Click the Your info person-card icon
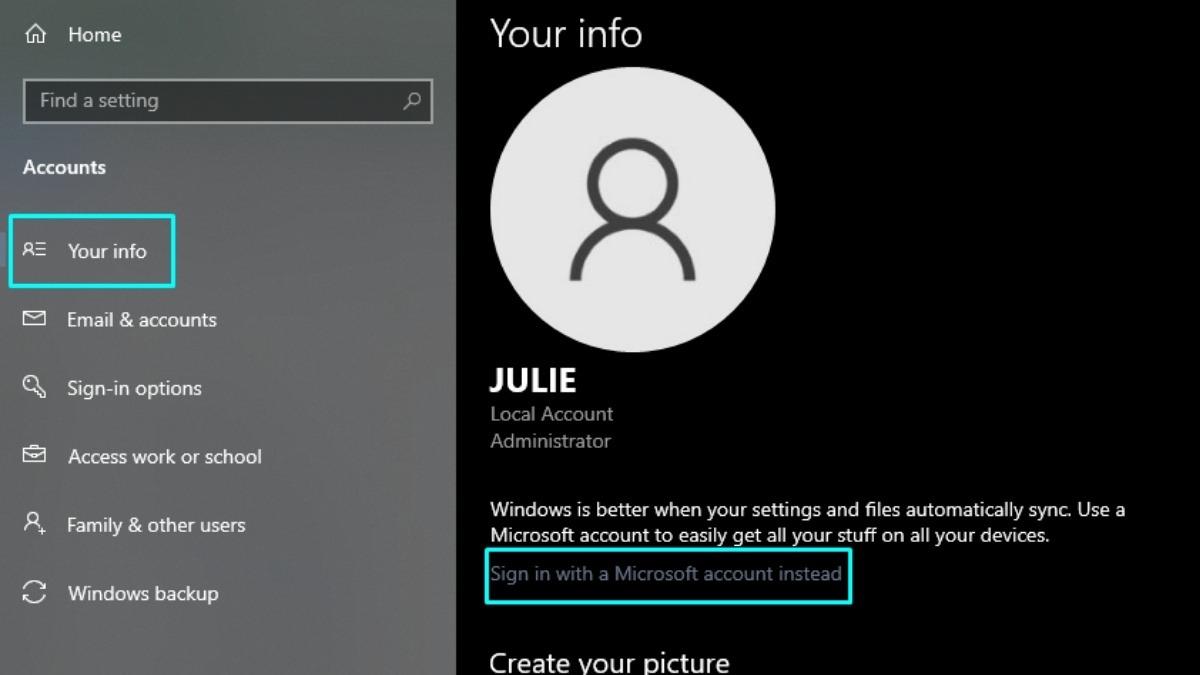This screenshot has width=1200, height=675. pos(35,250)
